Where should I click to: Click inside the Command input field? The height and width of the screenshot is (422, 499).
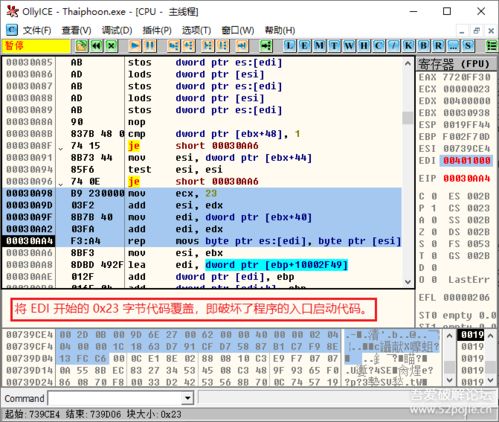116,398
